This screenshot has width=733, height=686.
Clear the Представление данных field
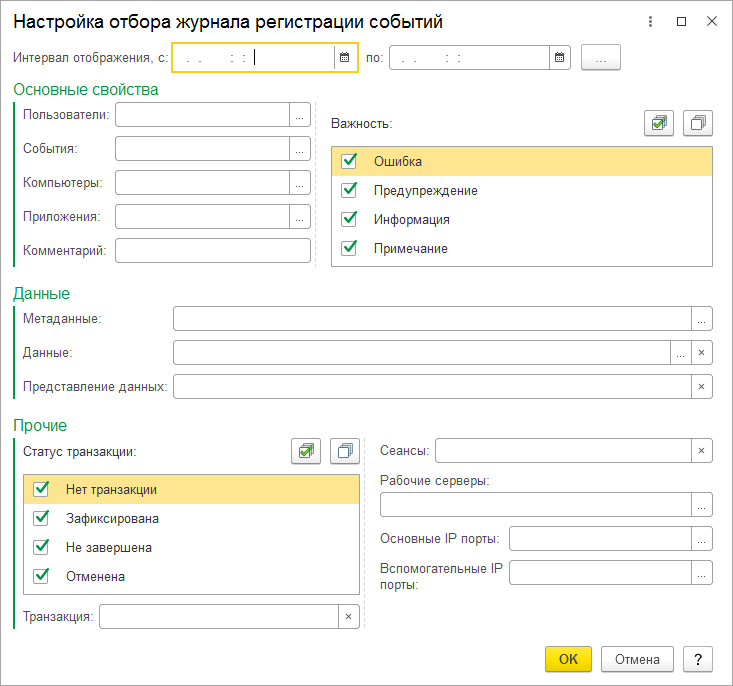(x=701, y=387)
